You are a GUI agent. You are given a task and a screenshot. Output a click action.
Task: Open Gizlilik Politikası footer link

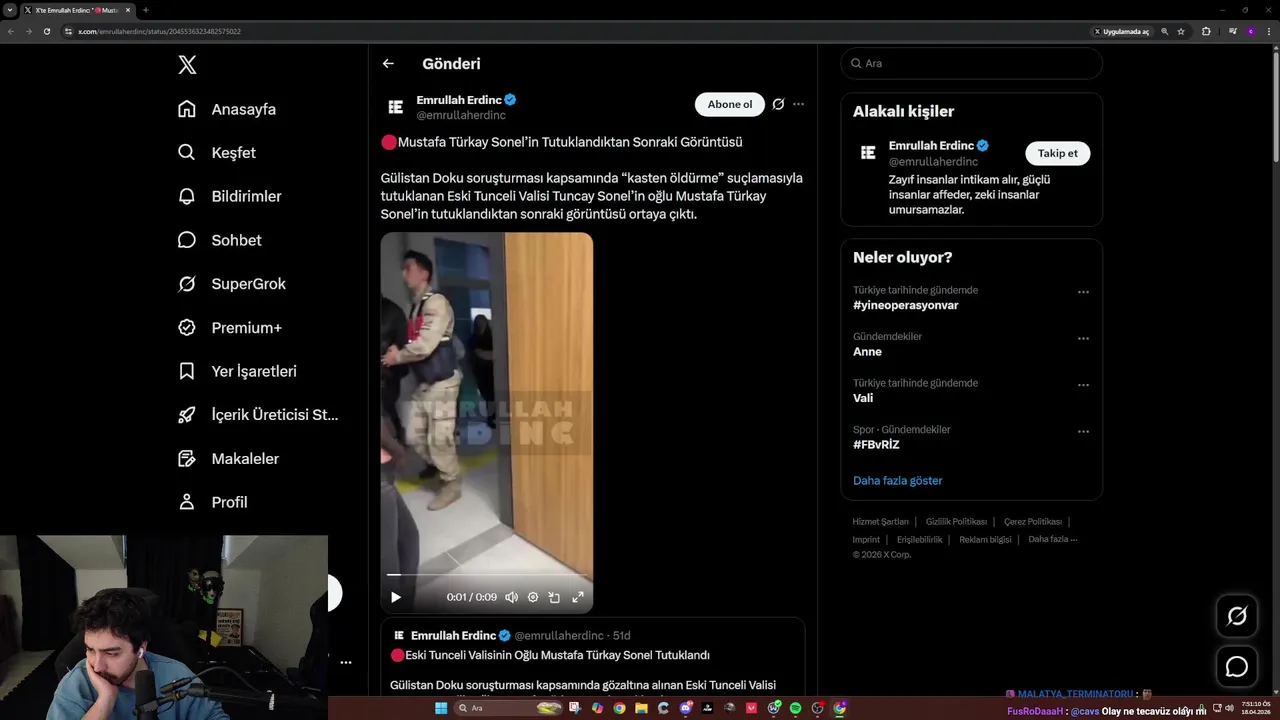tap(956, 522)
